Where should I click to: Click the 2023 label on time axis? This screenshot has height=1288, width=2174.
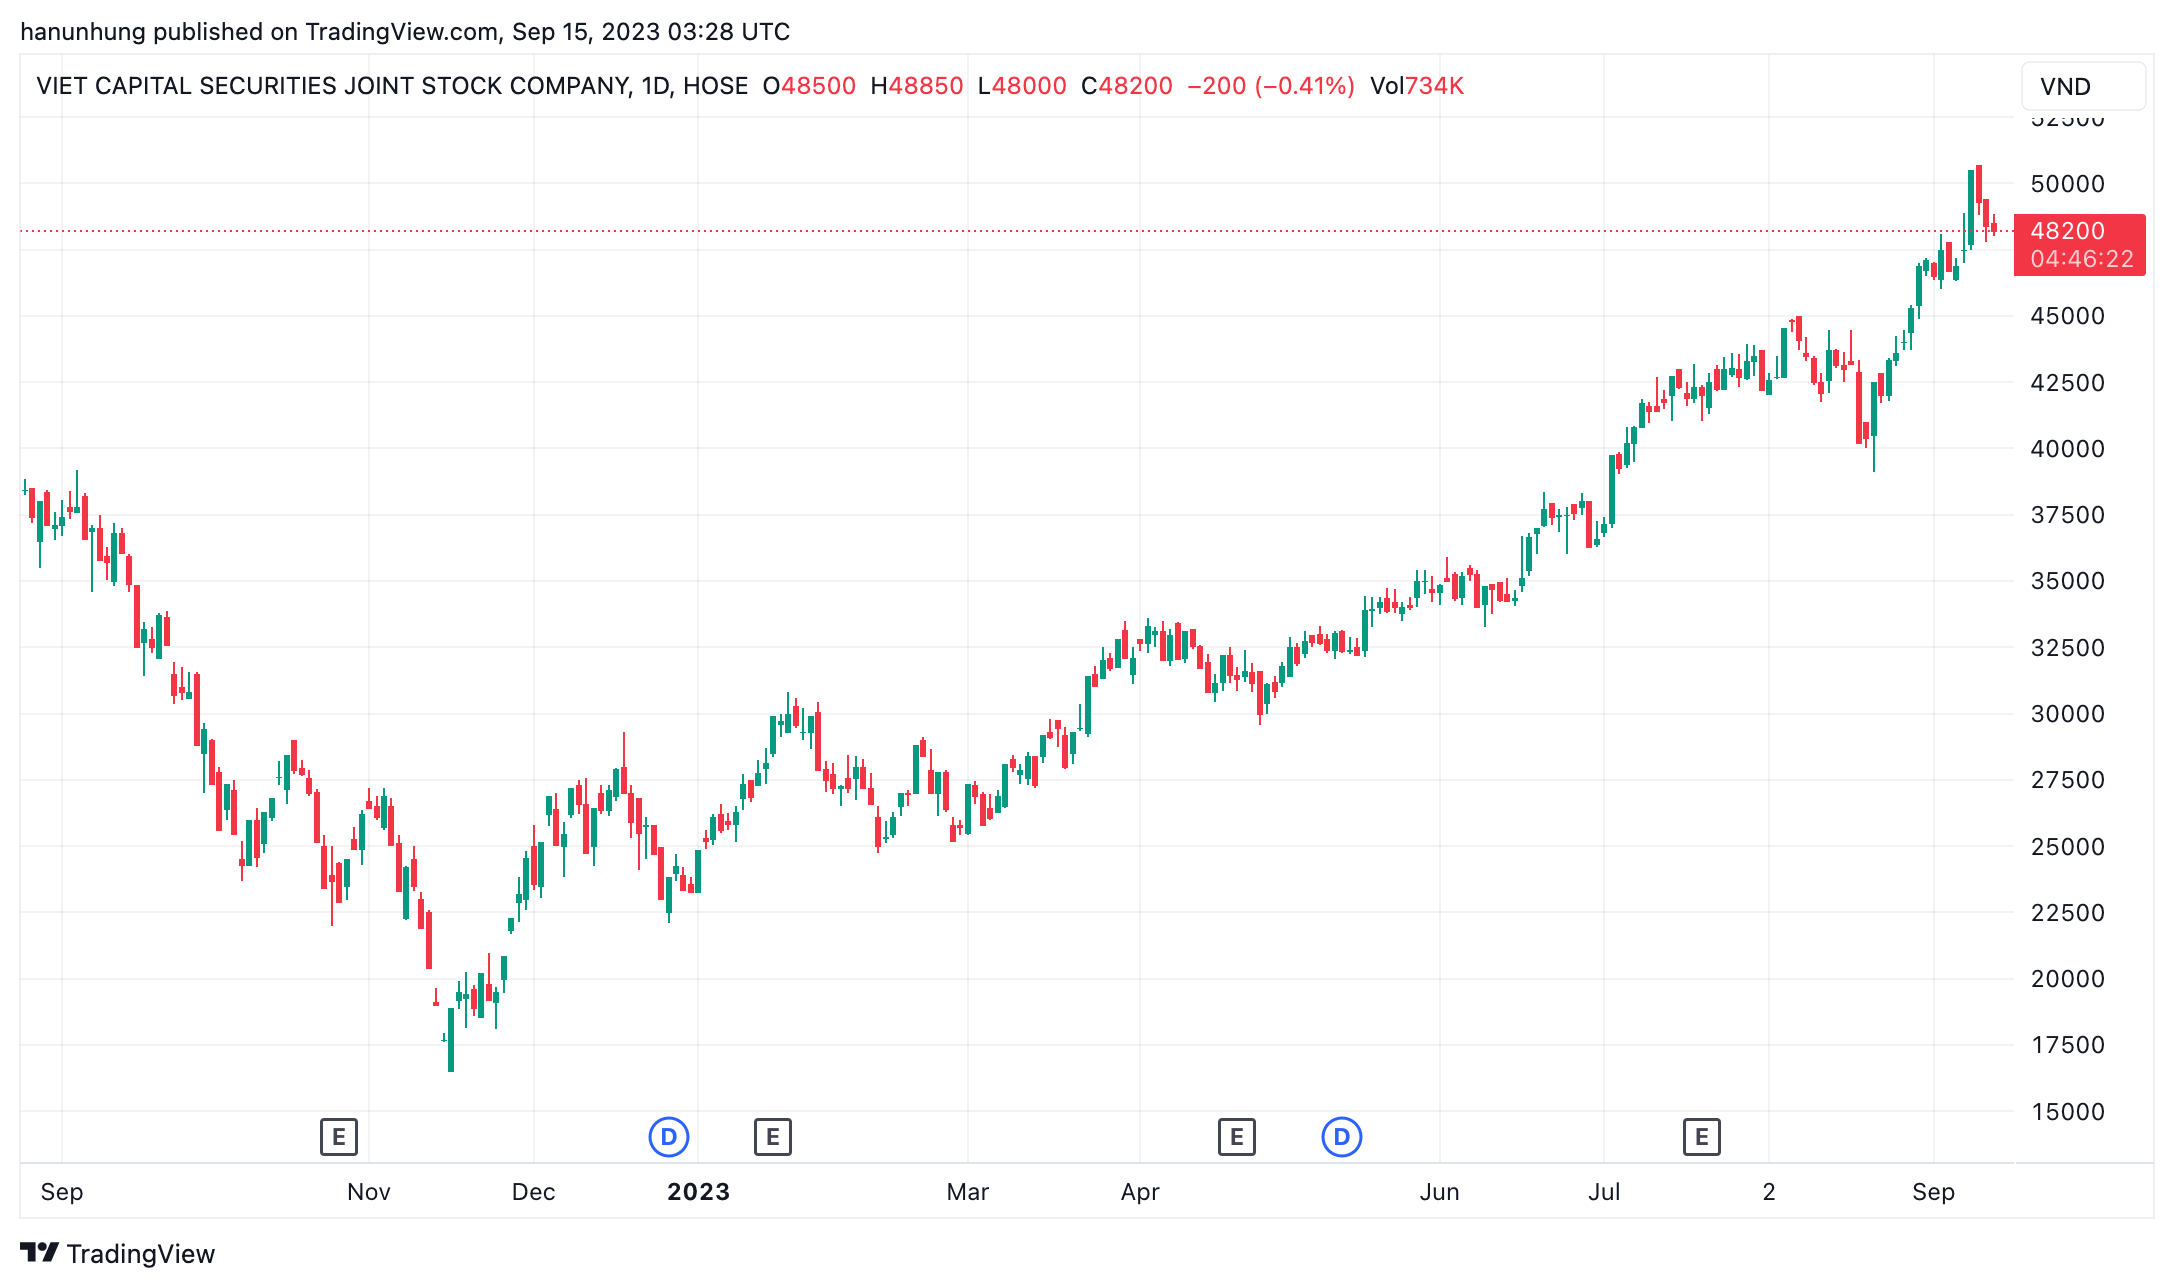699,1192
